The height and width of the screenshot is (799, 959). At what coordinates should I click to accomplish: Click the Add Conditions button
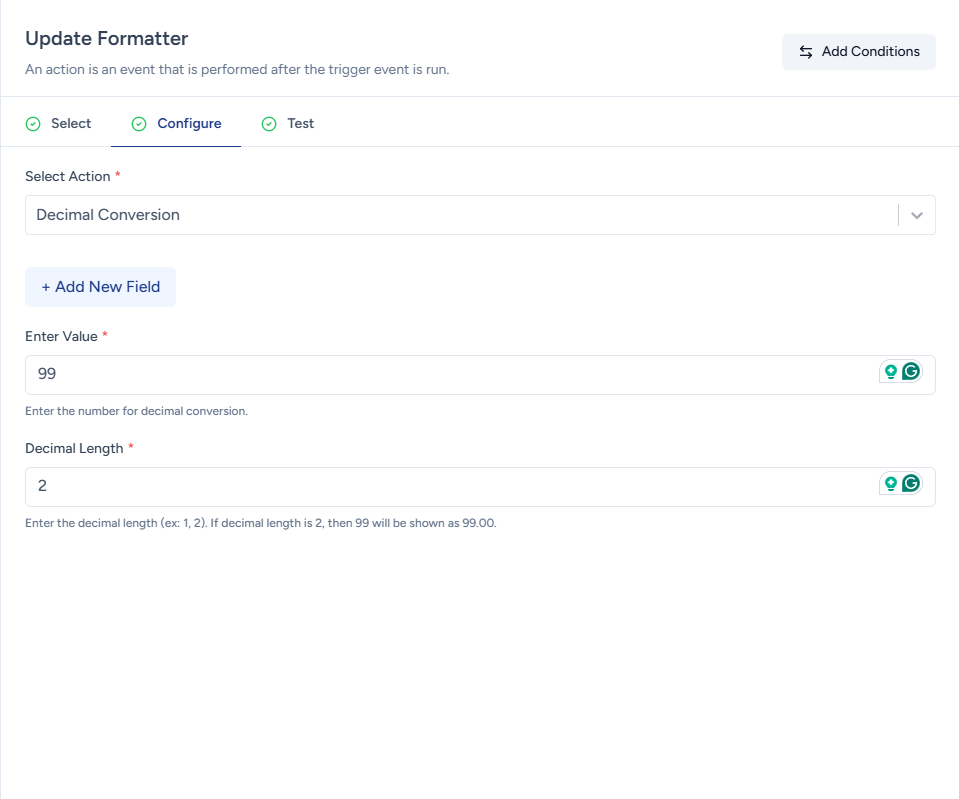point(859,52)
